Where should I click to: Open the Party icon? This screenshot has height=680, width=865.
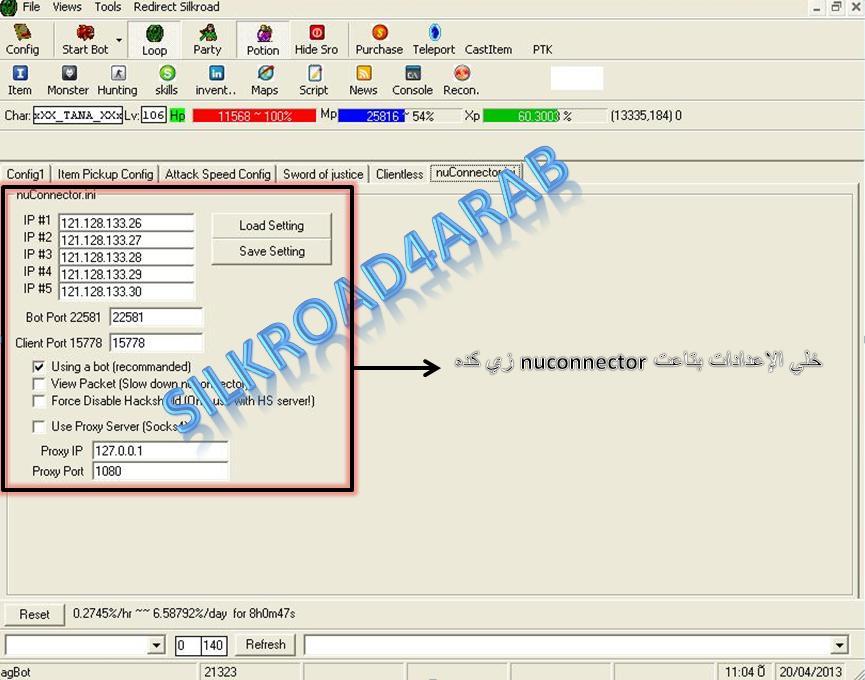[207, 39]
